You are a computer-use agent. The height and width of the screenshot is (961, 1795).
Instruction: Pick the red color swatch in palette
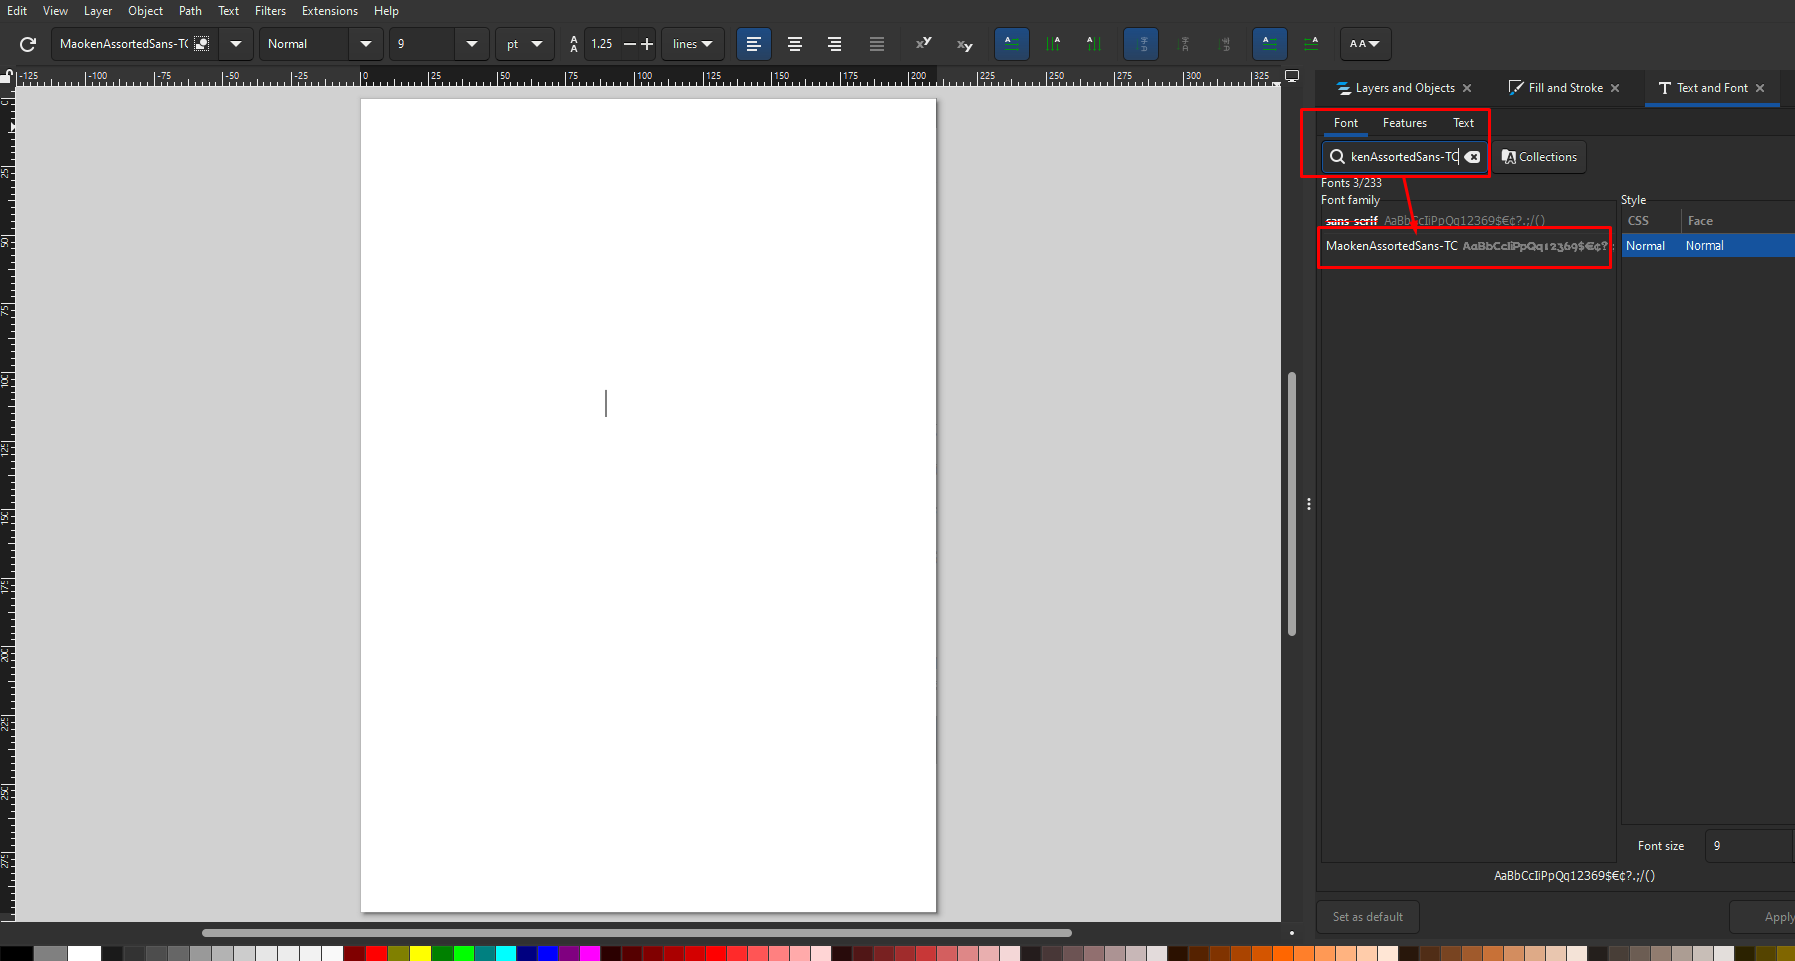(x=376, y=954)
